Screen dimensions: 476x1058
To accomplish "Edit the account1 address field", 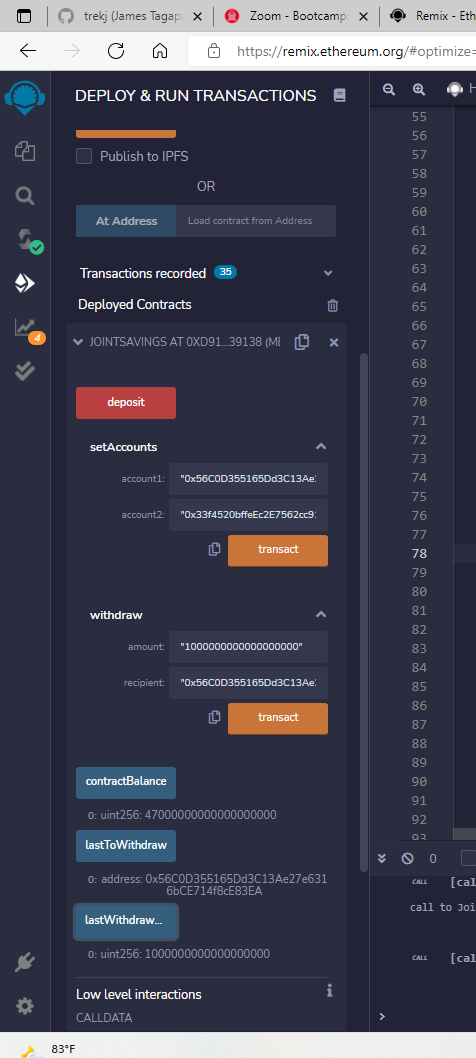I will 248,479.
